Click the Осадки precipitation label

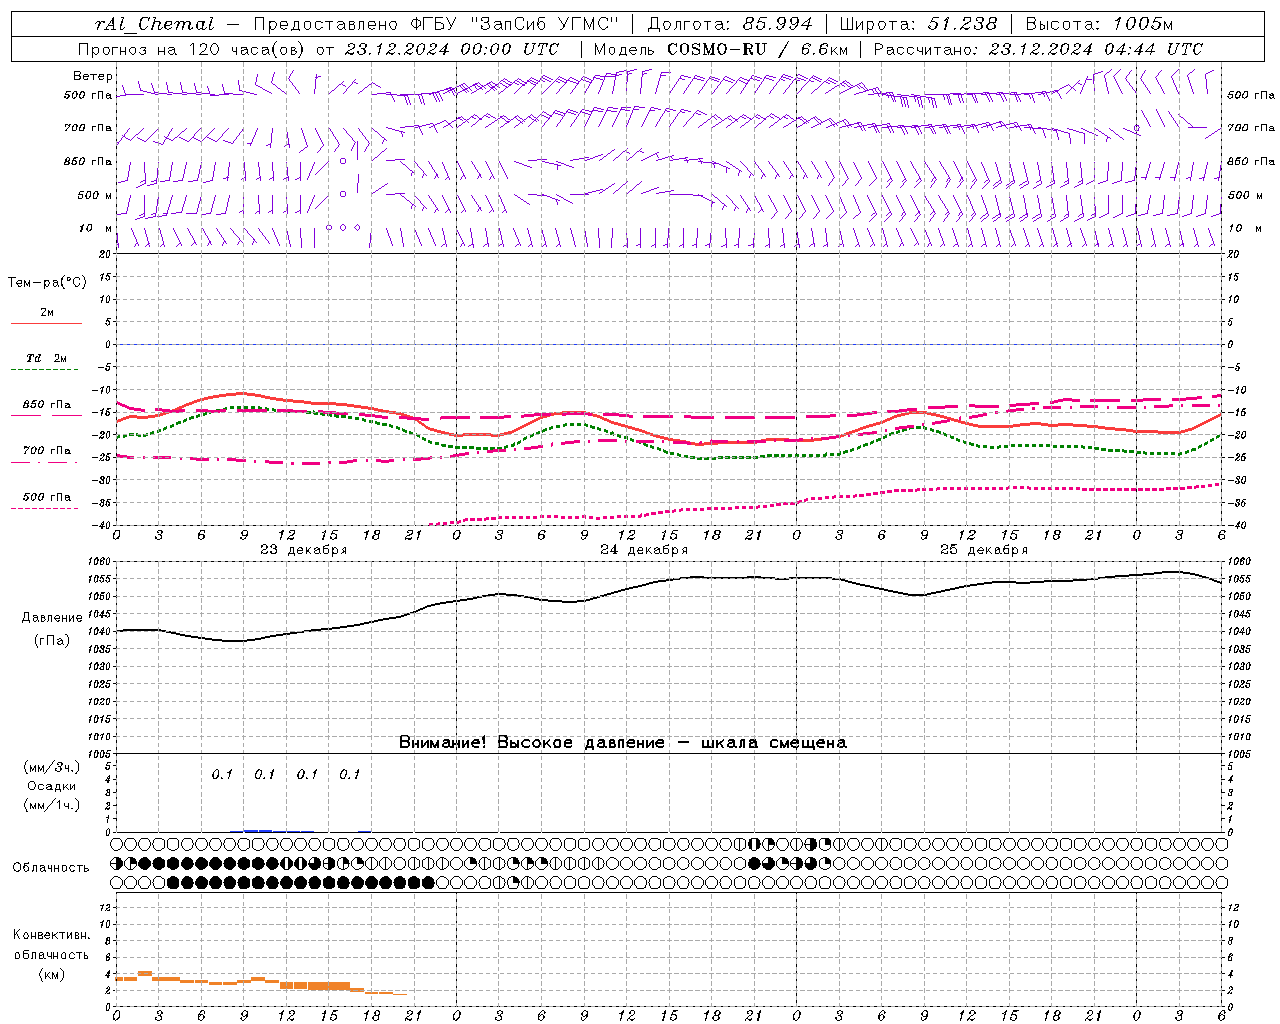click(x=52, y=786)
